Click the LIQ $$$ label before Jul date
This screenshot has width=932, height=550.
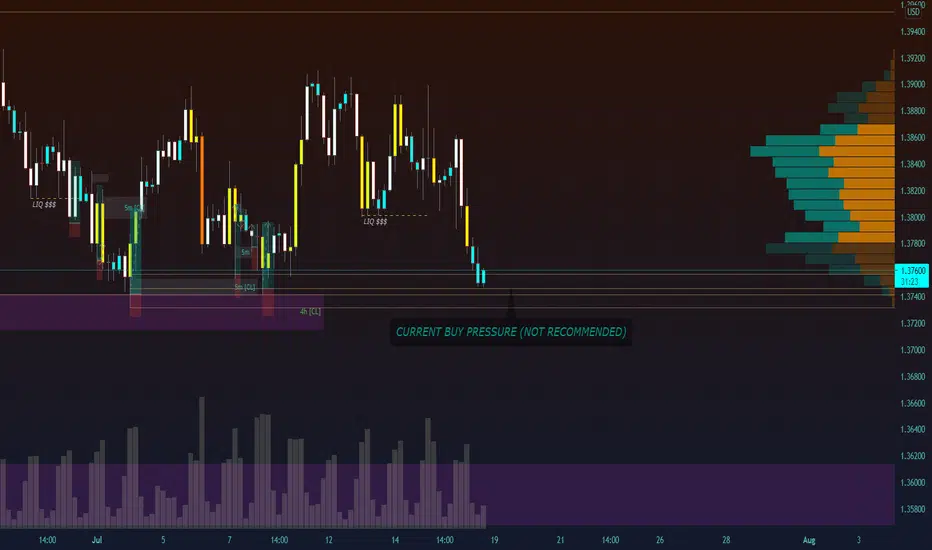pyautogui.click(x=44, y=205)
